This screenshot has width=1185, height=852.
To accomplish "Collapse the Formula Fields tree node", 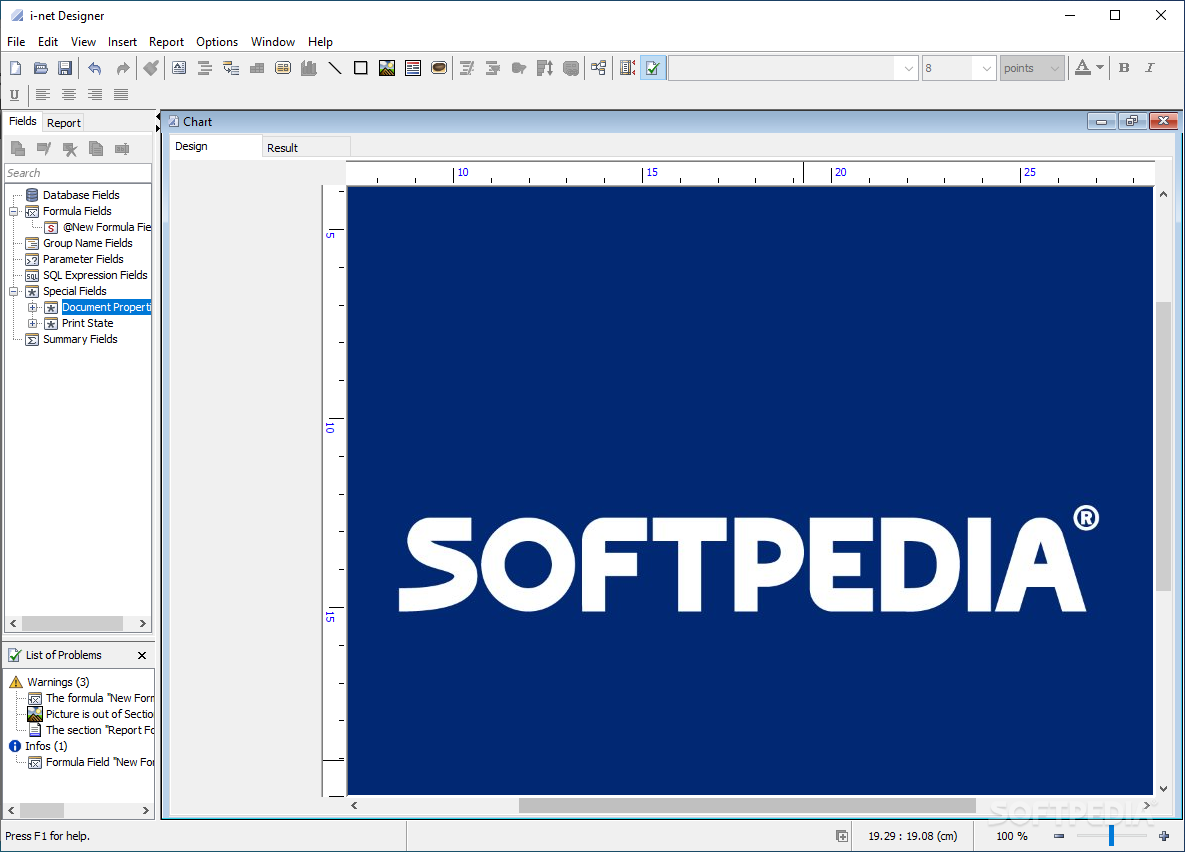I will pos(14,212).
